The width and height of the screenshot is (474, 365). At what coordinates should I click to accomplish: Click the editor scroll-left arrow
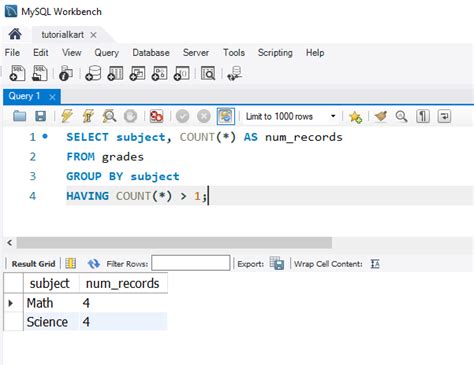[10, 242]
